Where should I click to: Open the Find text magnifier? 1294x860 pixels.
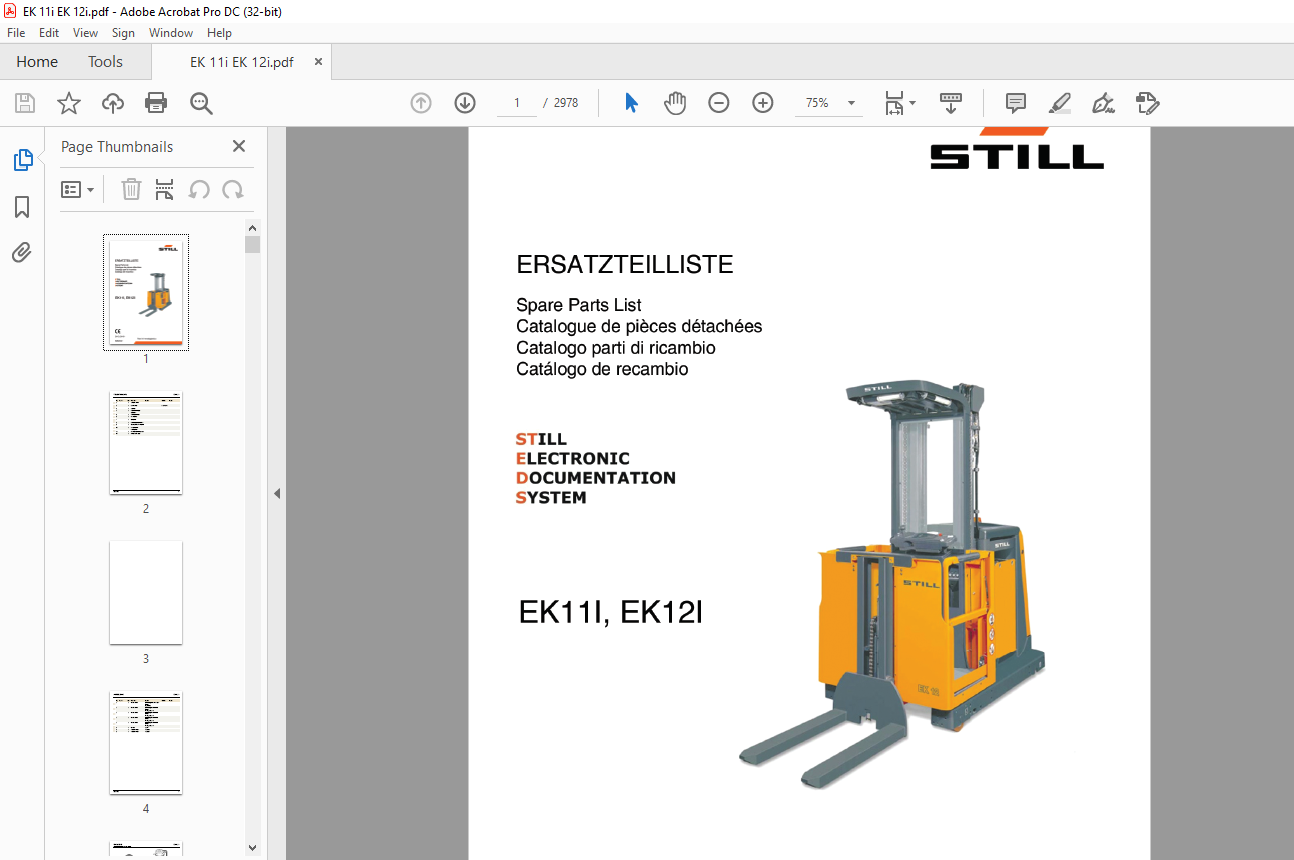pyautogui.click(x=201, y=103)
